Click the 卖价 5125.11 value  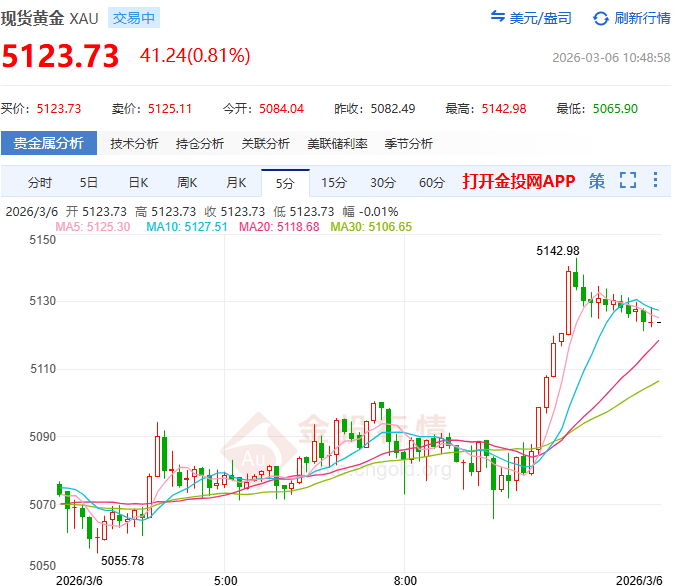pyautogui.click(x=170, y=109)
